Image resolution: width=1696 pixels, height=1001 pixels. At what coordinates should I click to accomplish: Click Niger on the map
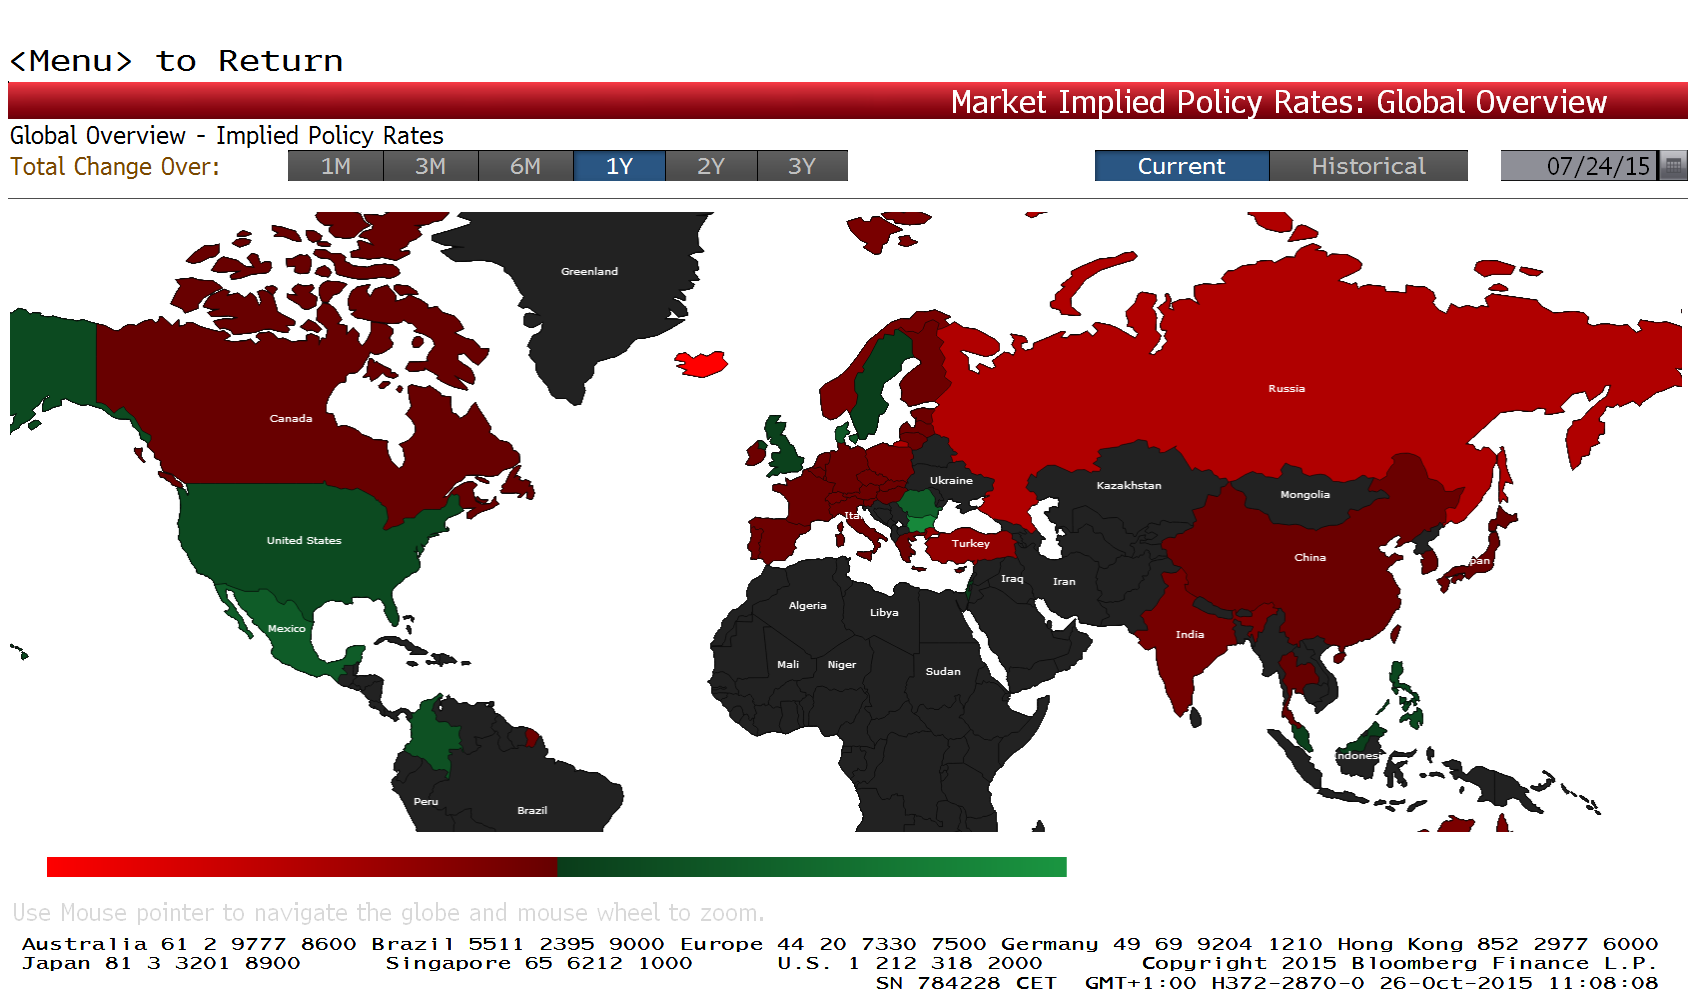click(x=842, y=665)
